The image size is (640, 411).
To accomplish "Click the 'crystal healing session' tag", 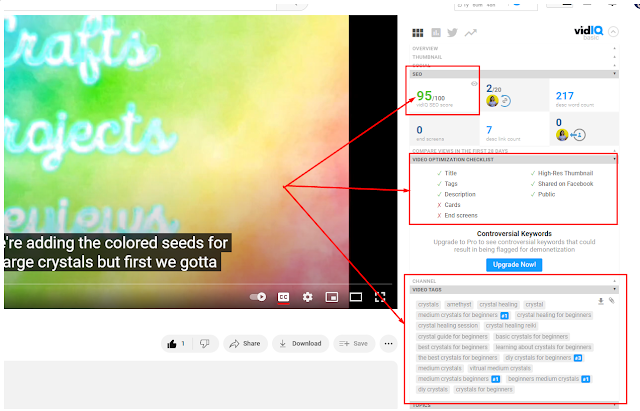I will [448, 326].
